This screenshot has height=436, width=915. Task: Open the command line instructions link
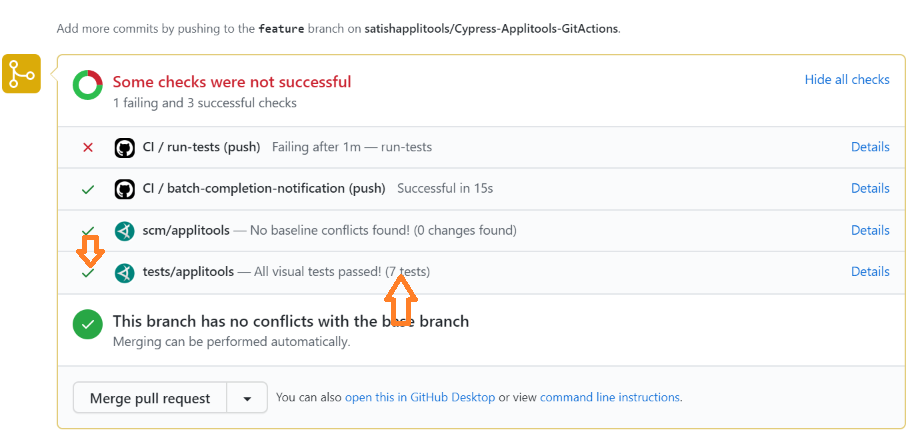click(x=610, y=397)
